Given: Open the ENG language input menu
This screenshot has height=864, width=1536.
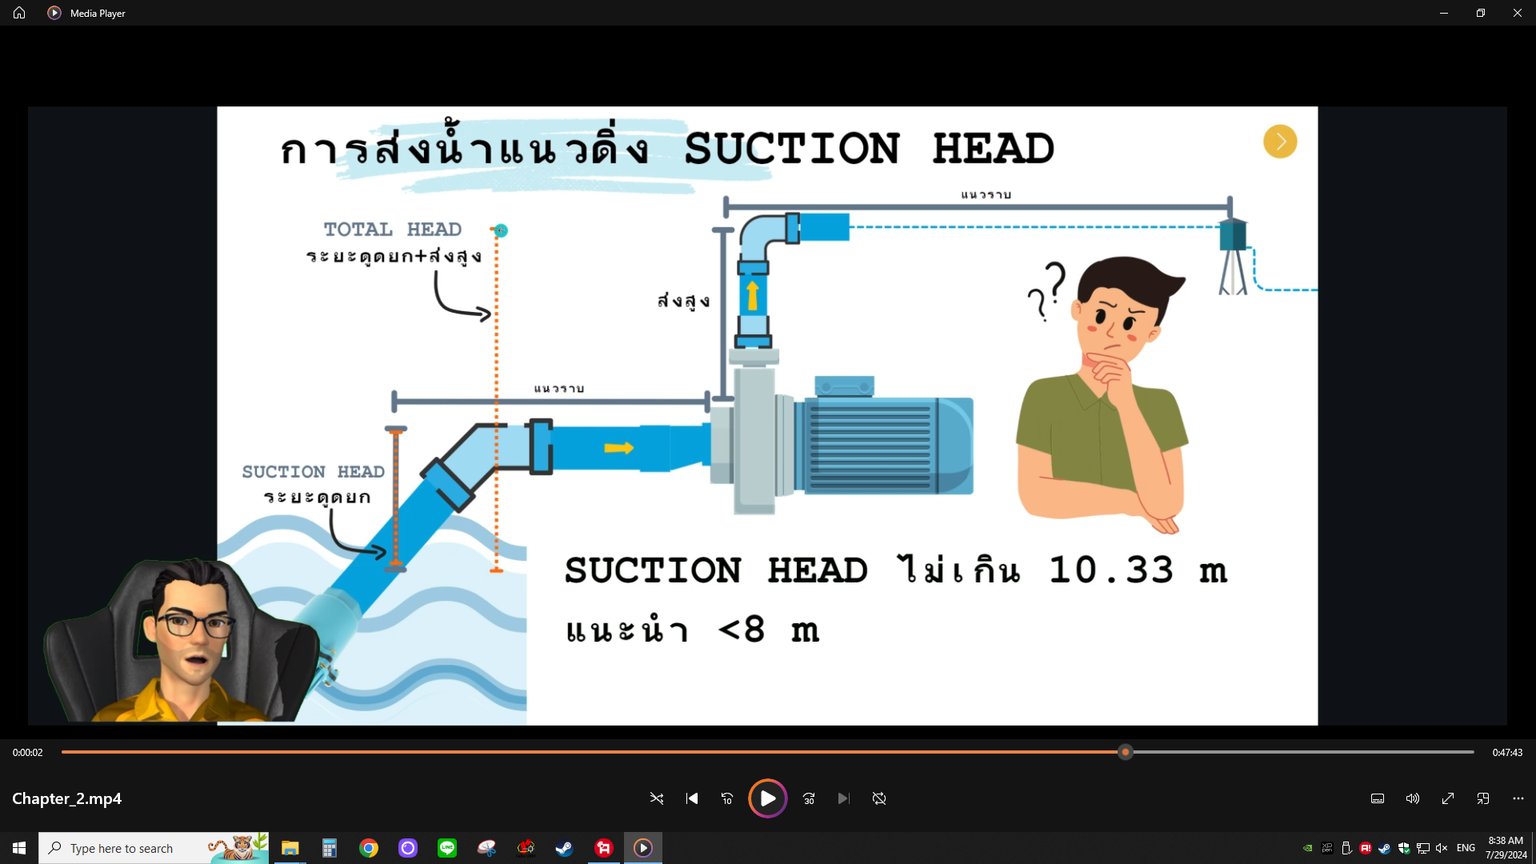Looking at the screenshot, I should [1466, 848].
